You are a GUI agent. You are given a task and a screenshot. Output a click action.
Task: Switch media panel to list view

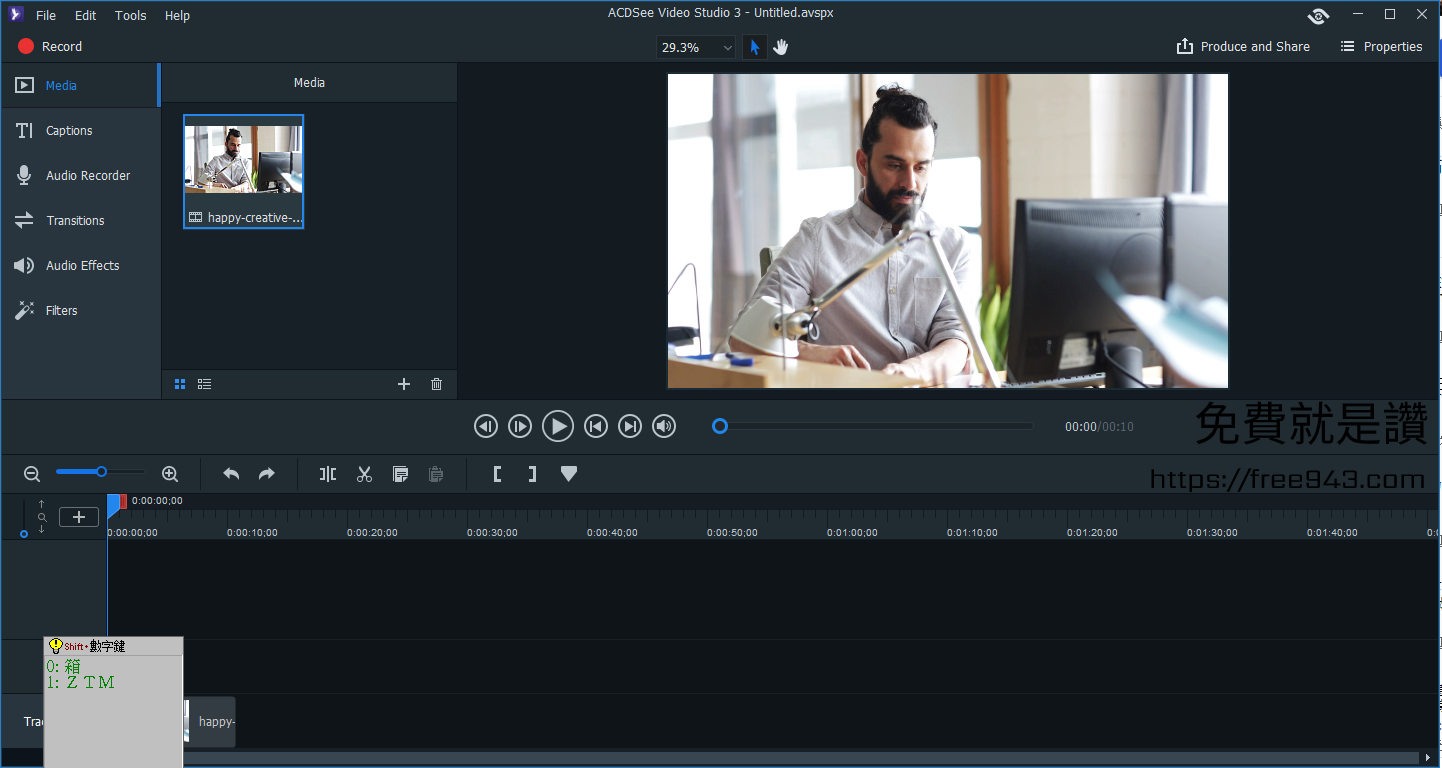[204, 384]
